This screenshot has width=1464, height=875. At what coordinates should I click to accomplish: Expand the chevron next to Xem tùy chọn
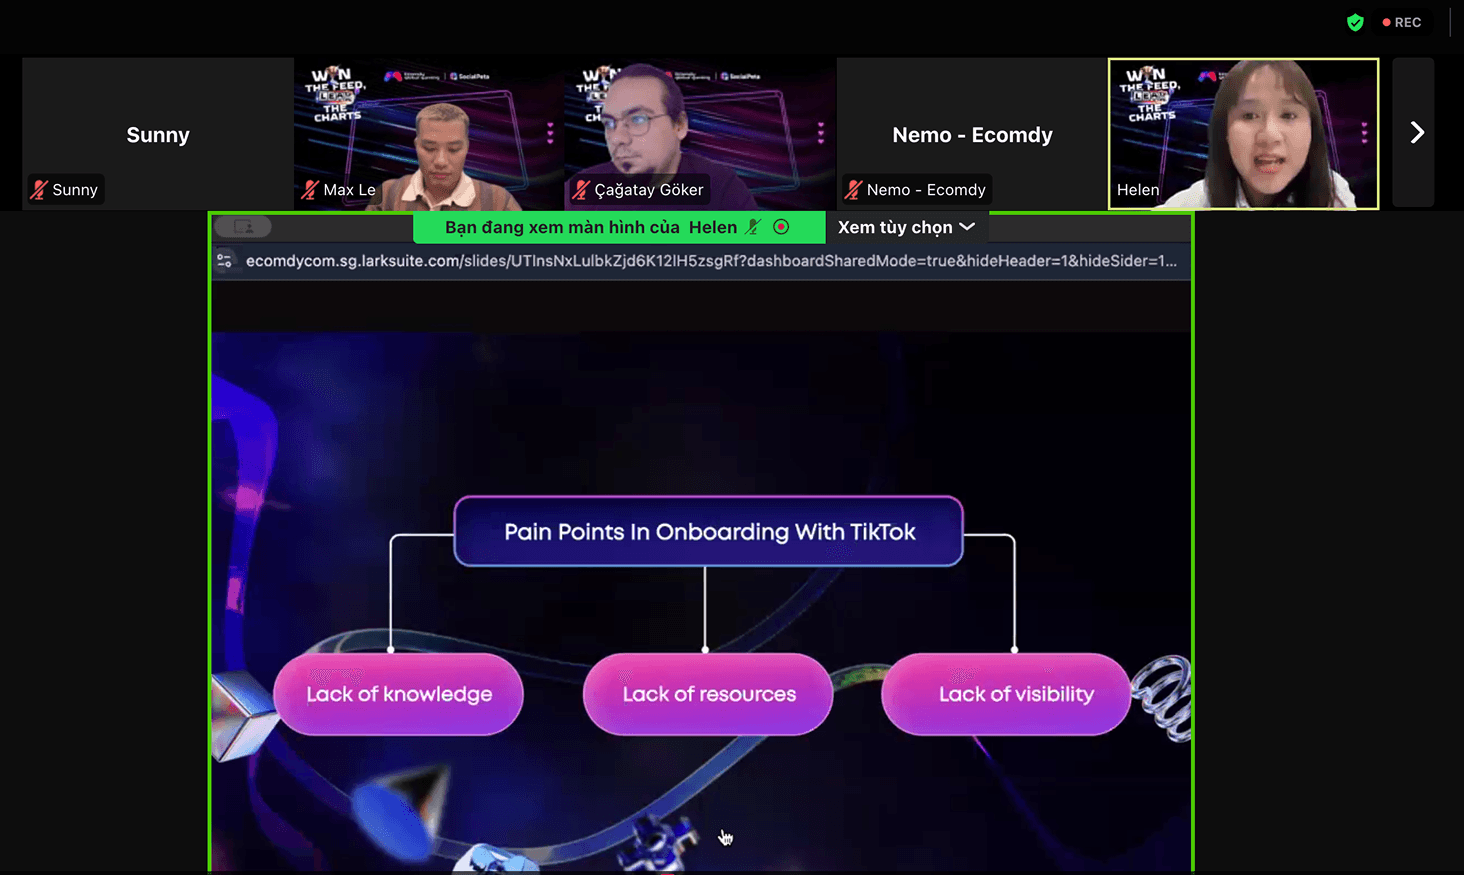pyautogui.click(x=966, y=227)
